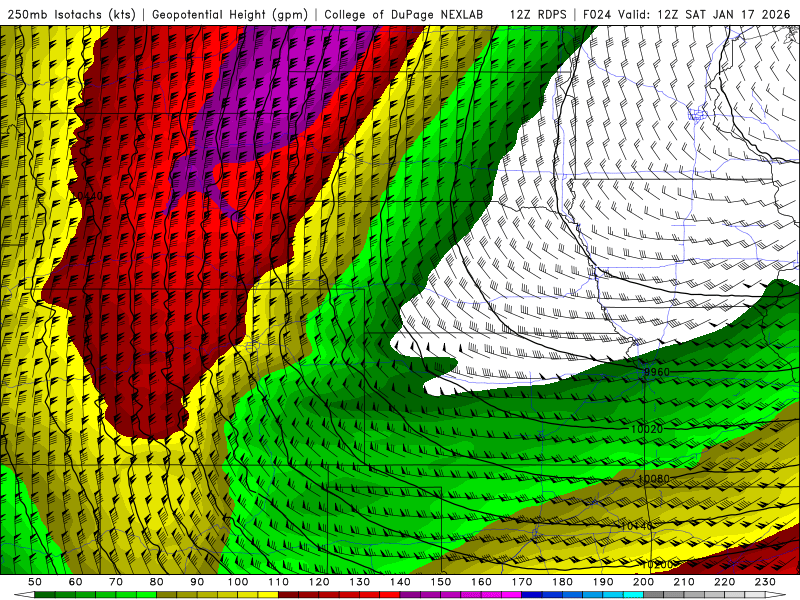This screenshot has width=800, height=600.
Task: Click the 200 value on the color scale
Action: coord(644,582)
